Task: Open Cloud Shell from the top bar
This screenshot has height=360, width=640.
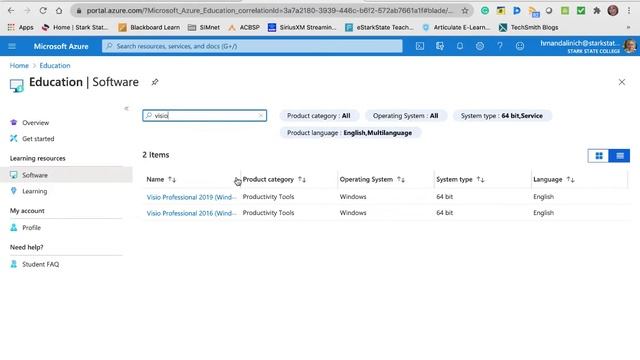Action: [420, 46]
